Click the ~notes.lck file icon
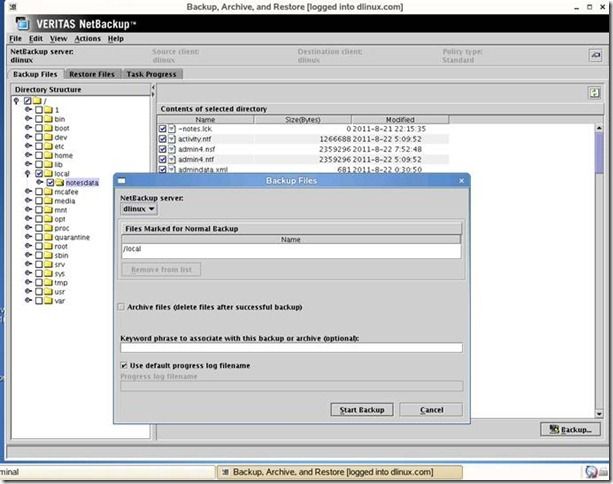Viewport: 613px width, 484px height. tap(172, 129)
